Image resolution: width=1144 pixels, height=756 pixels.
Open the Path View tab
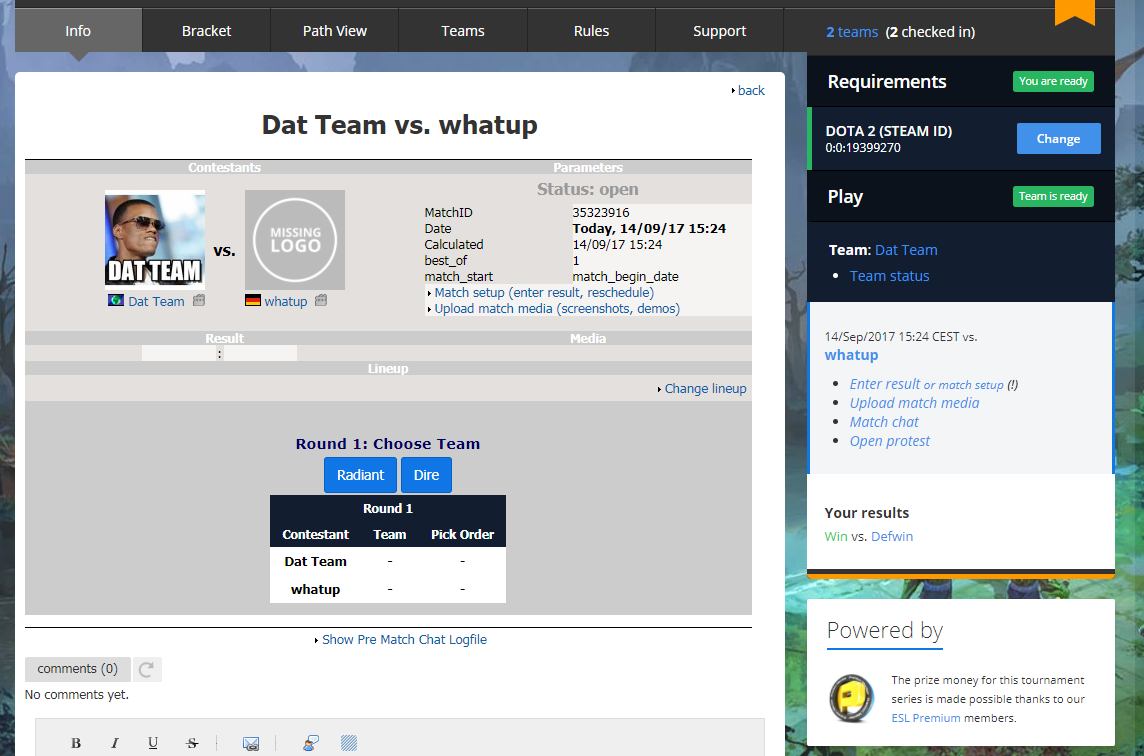pos(335,31)
